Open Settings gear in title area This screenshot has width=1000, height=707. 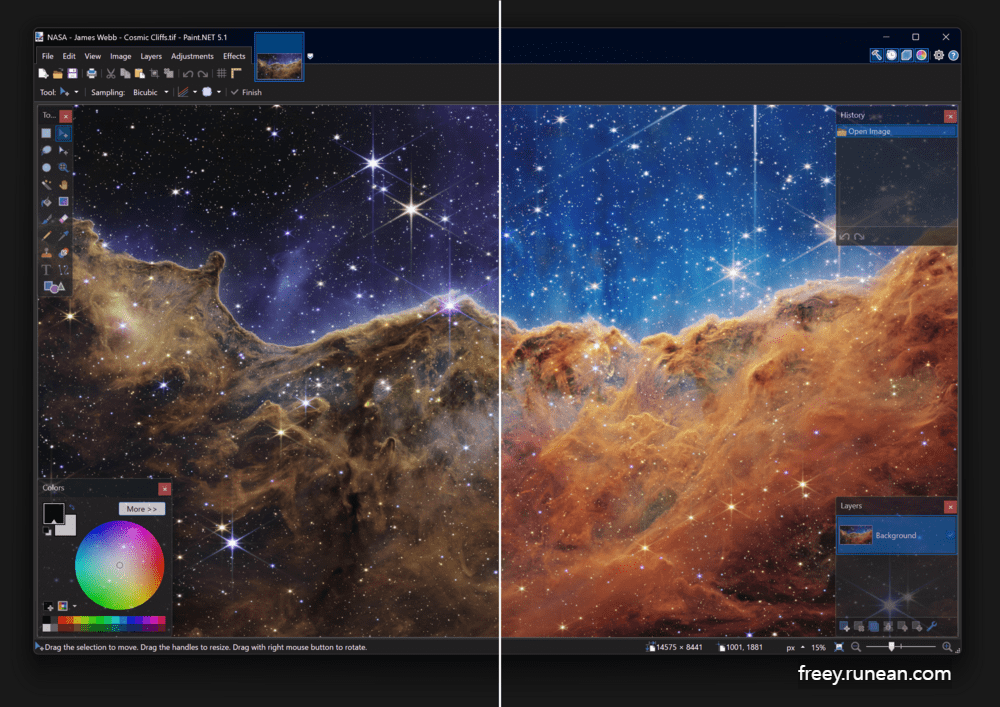coord(939,55)
